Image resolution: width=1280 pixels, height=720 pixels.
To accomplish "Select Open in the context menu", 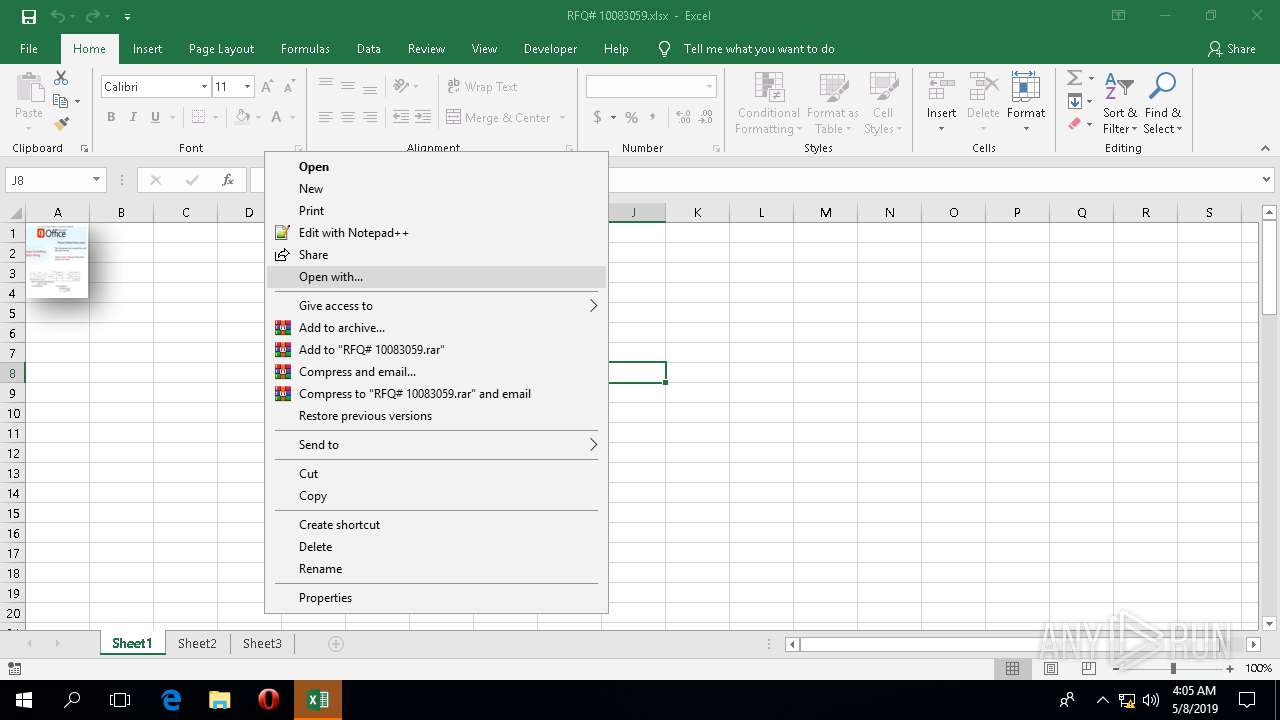I will coord(436,167).
